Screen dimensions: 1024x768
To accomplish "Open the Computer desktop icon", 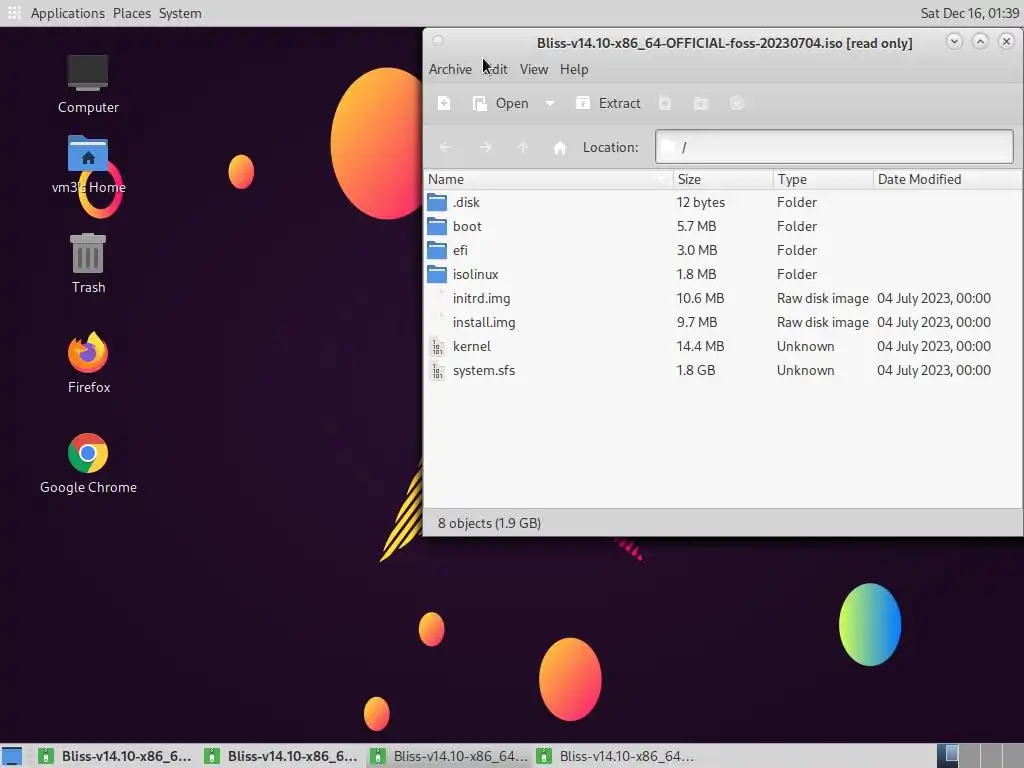I will 88,73.
